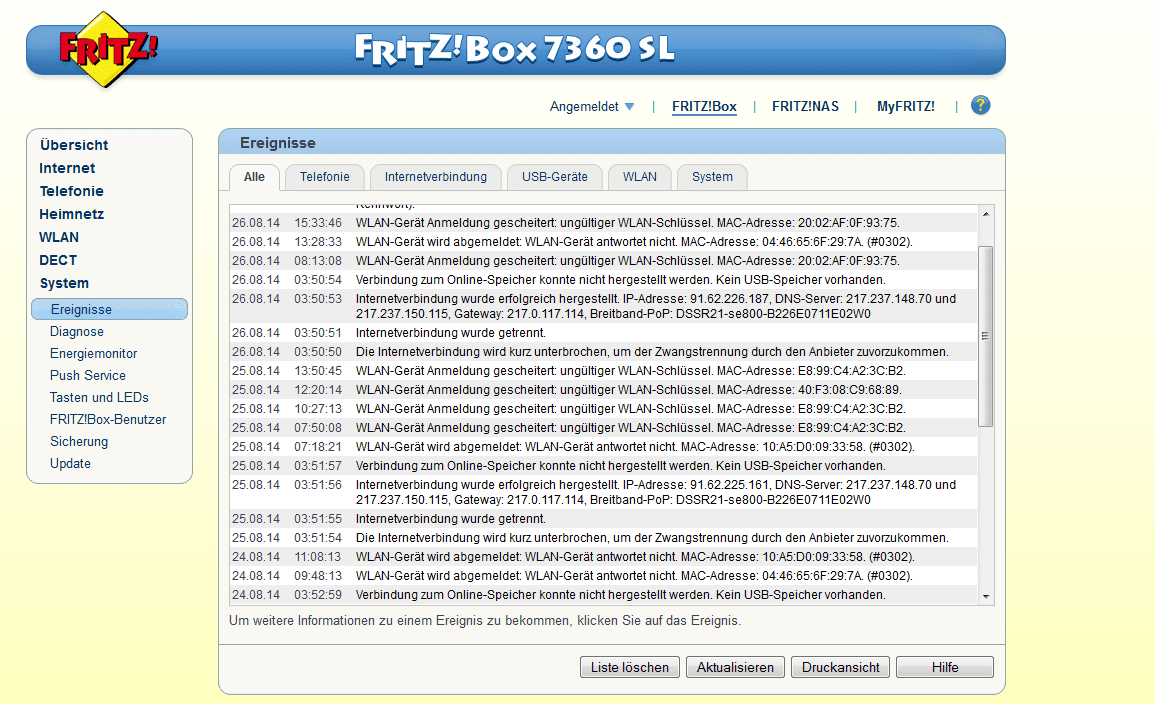The image size is (1155, 726).
Task: Open the 26.08.14 03:50:50 Zwangstrennung event
Action: click(x=603, y=352)
